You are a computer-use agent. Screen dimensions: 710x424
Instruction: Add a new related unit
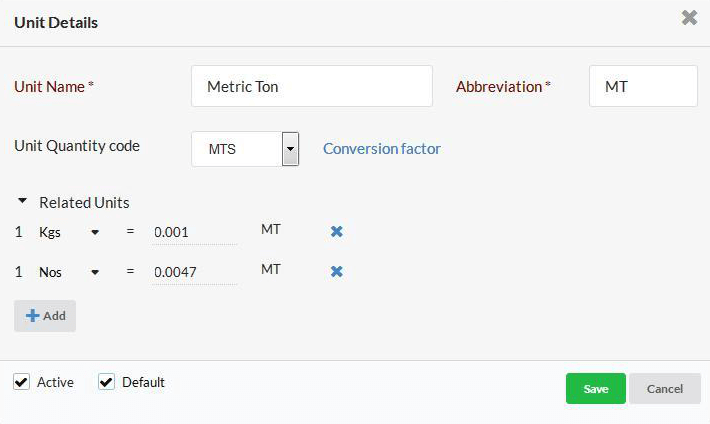pyautogui.click(x=45, y=316)
